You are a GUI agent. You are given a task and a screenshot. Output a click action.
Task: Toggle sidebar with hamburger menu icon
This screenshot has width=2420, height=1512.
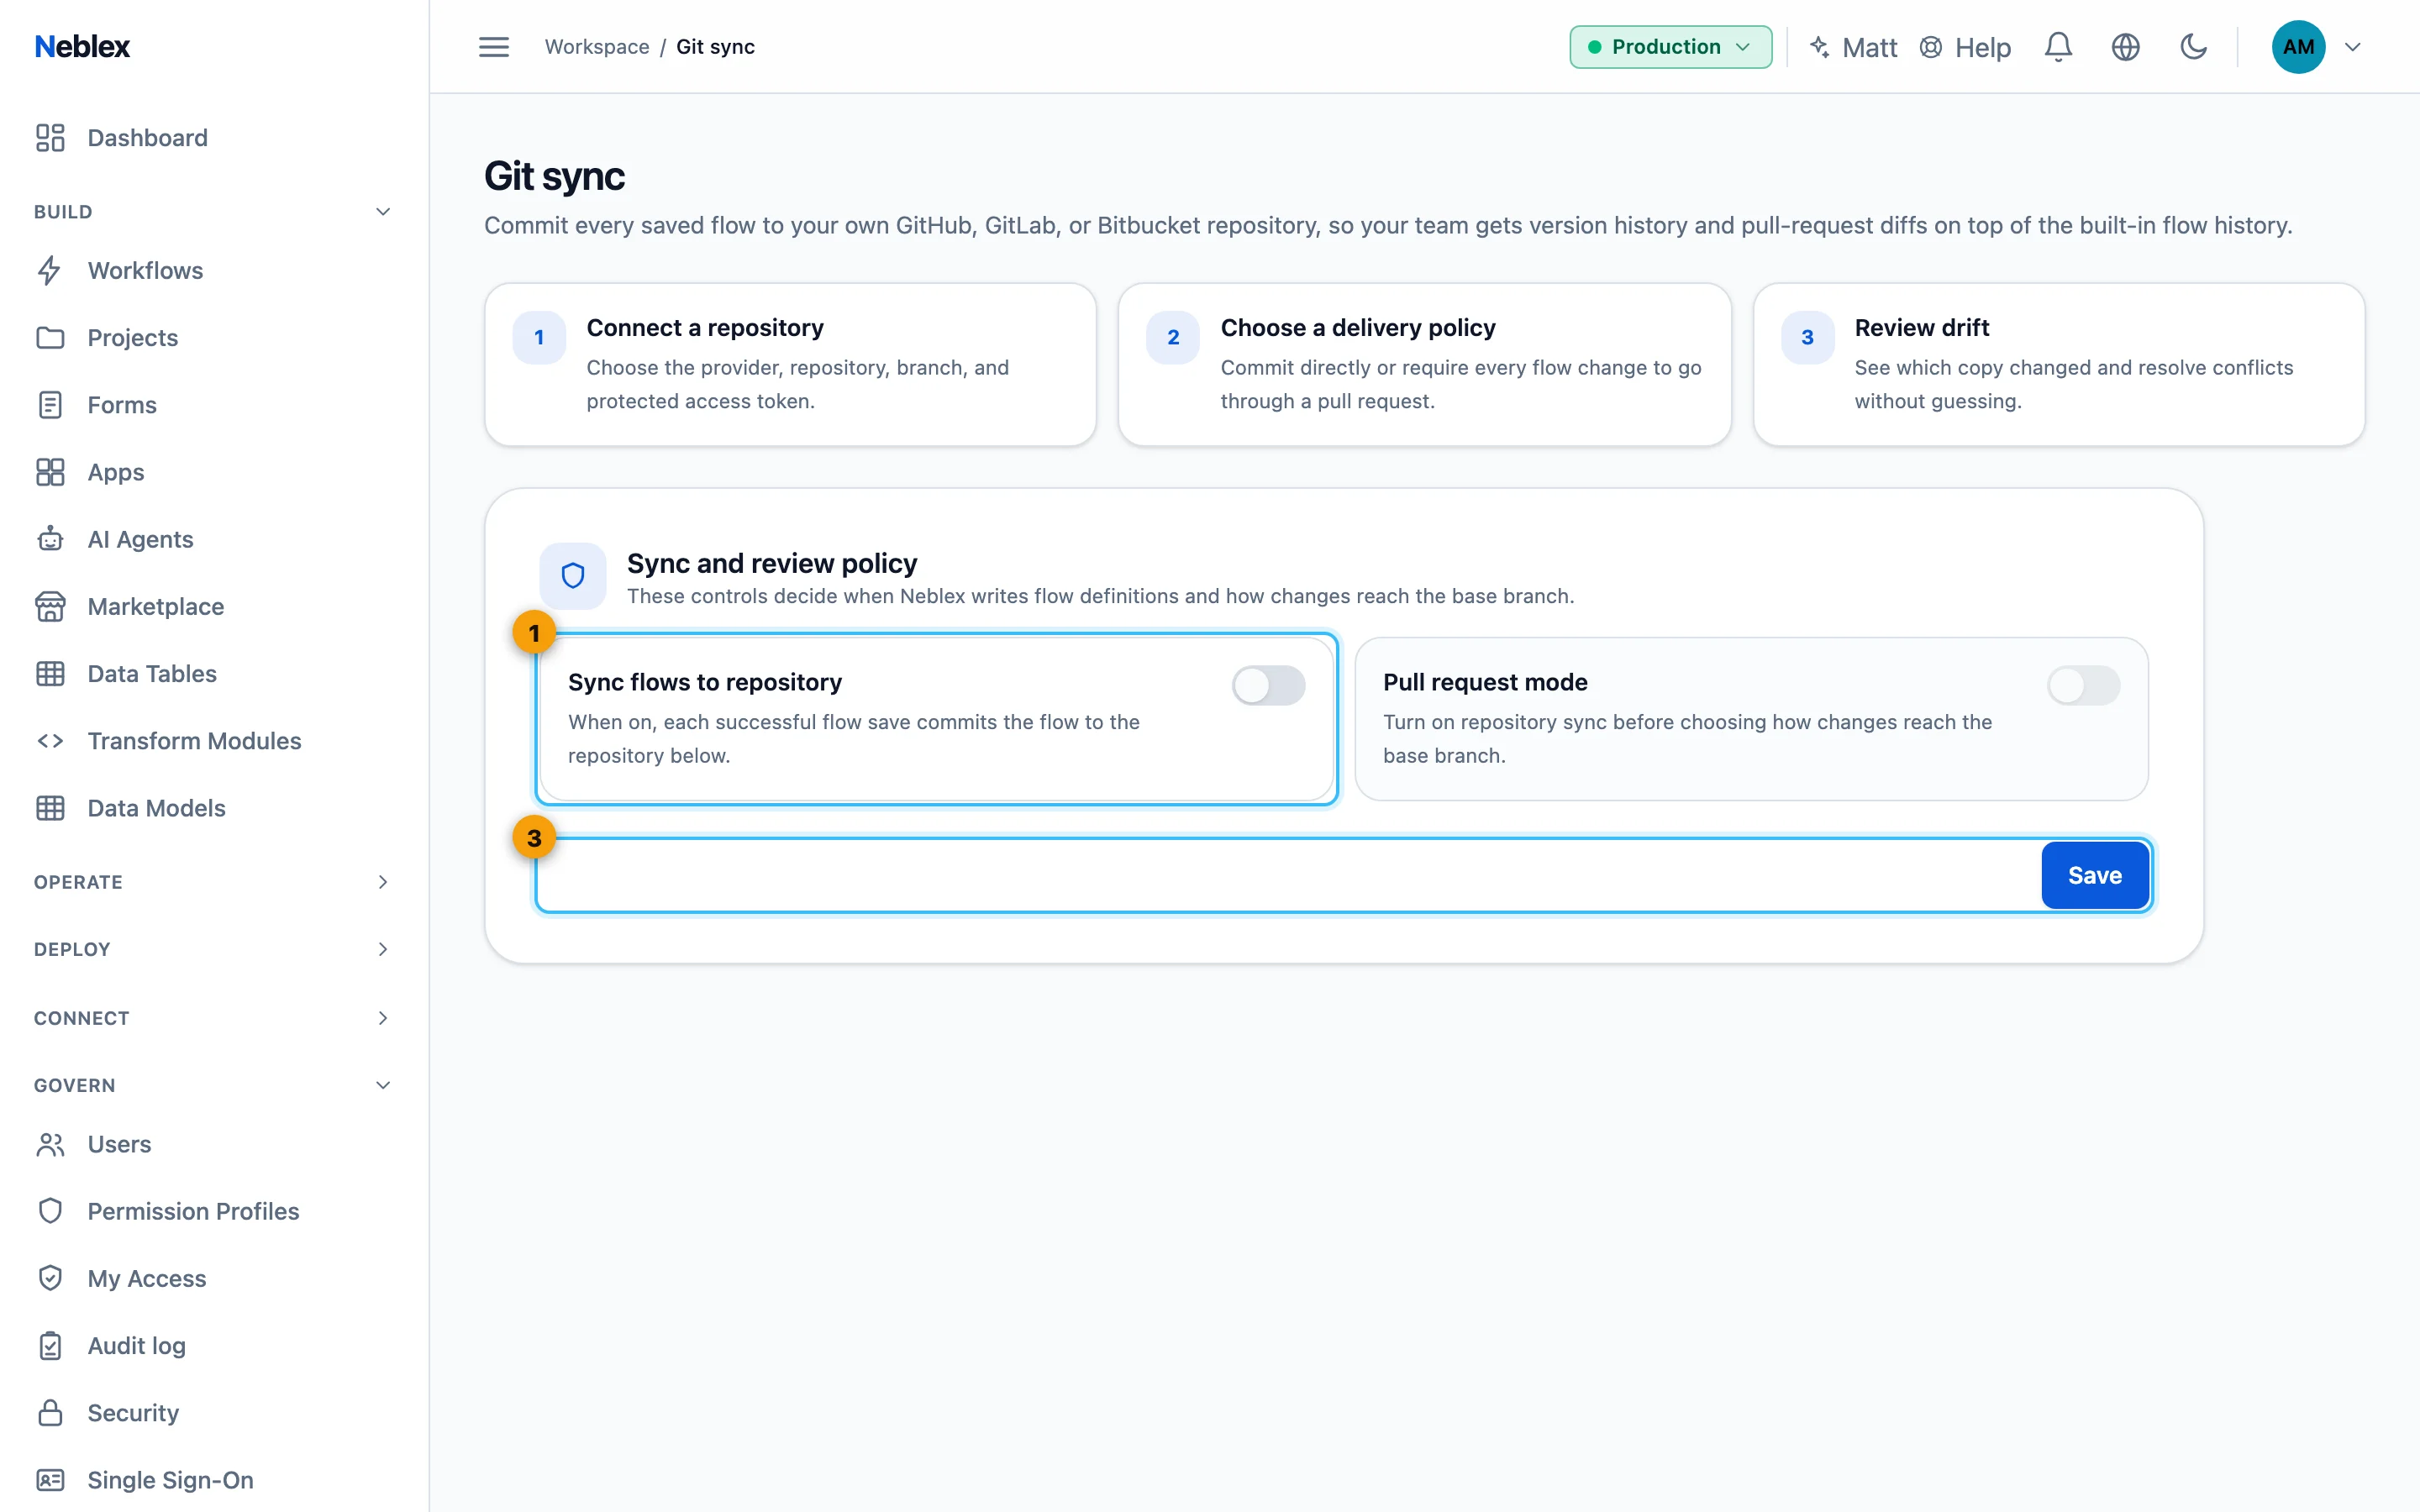(x=494, y=47)
